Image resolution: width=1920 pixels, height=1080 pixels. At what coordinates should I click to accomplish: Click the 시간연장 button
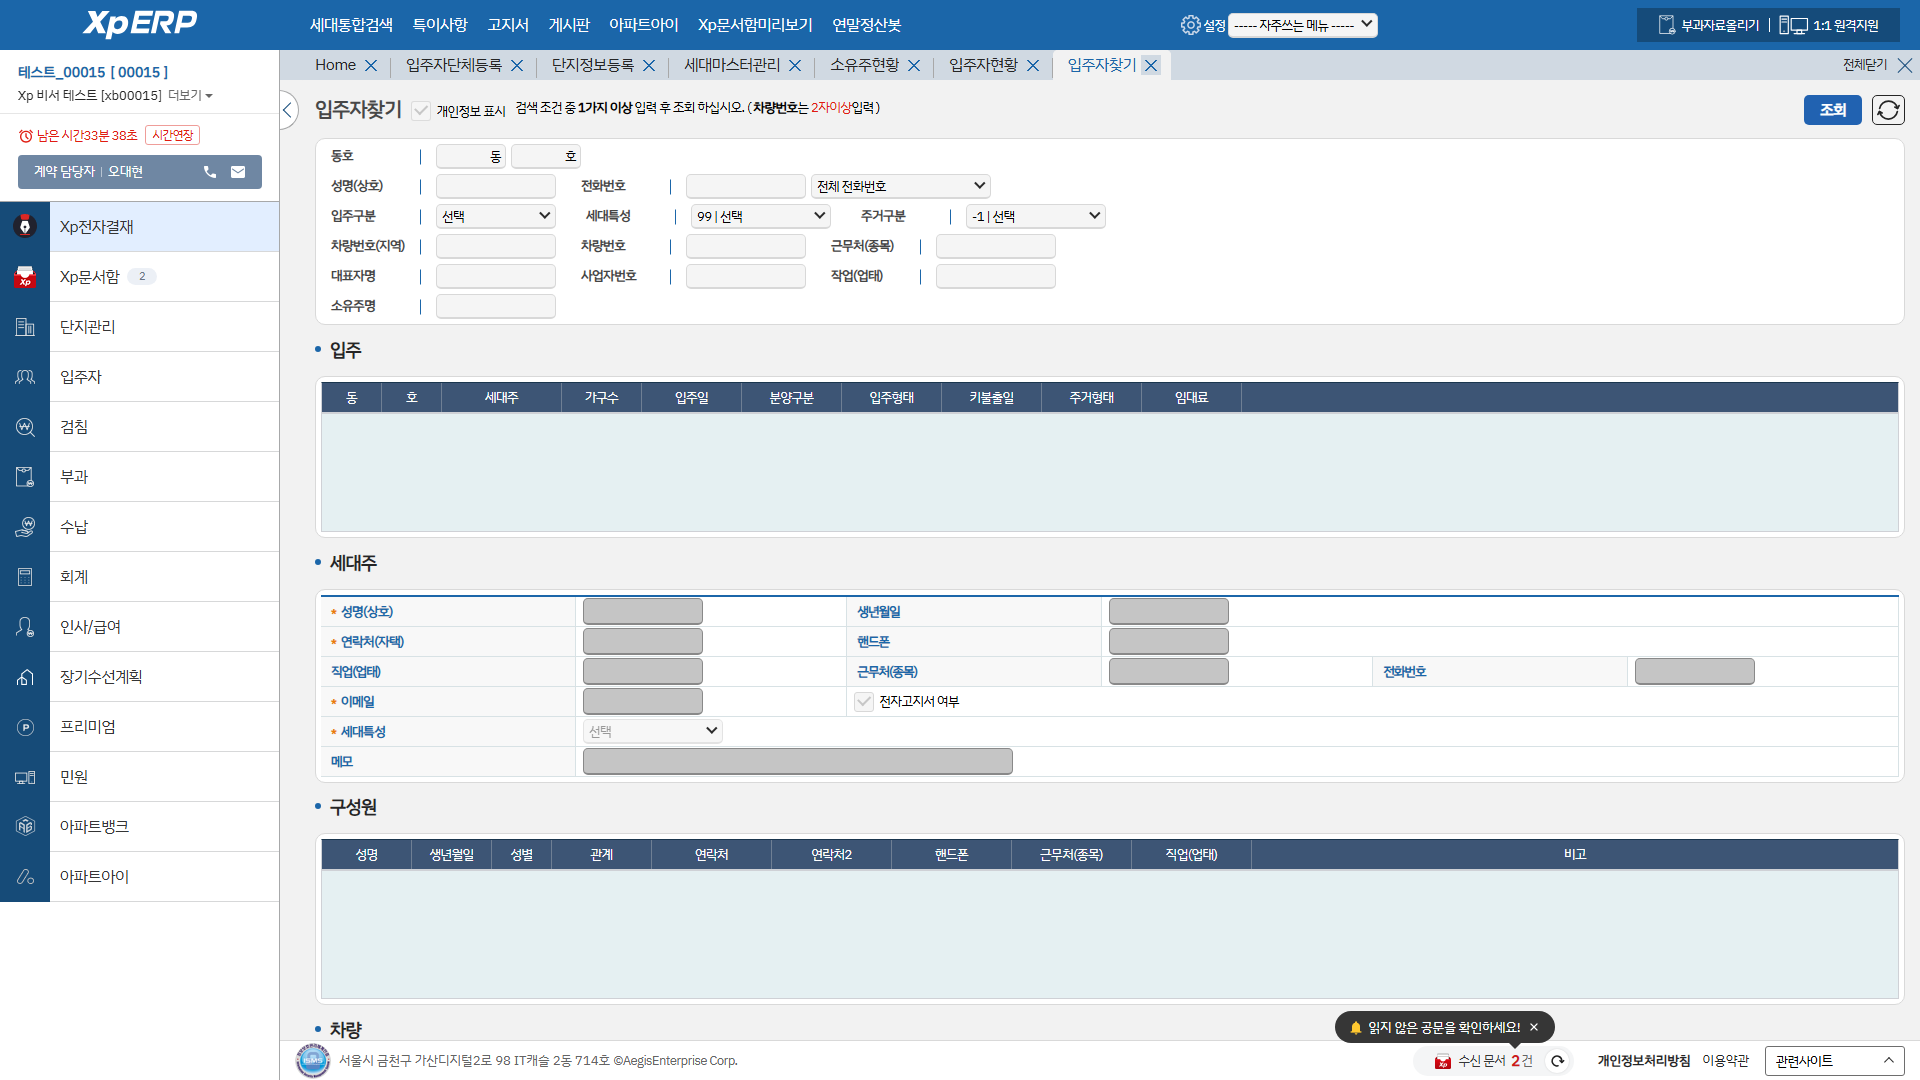(x=172, y=135)
